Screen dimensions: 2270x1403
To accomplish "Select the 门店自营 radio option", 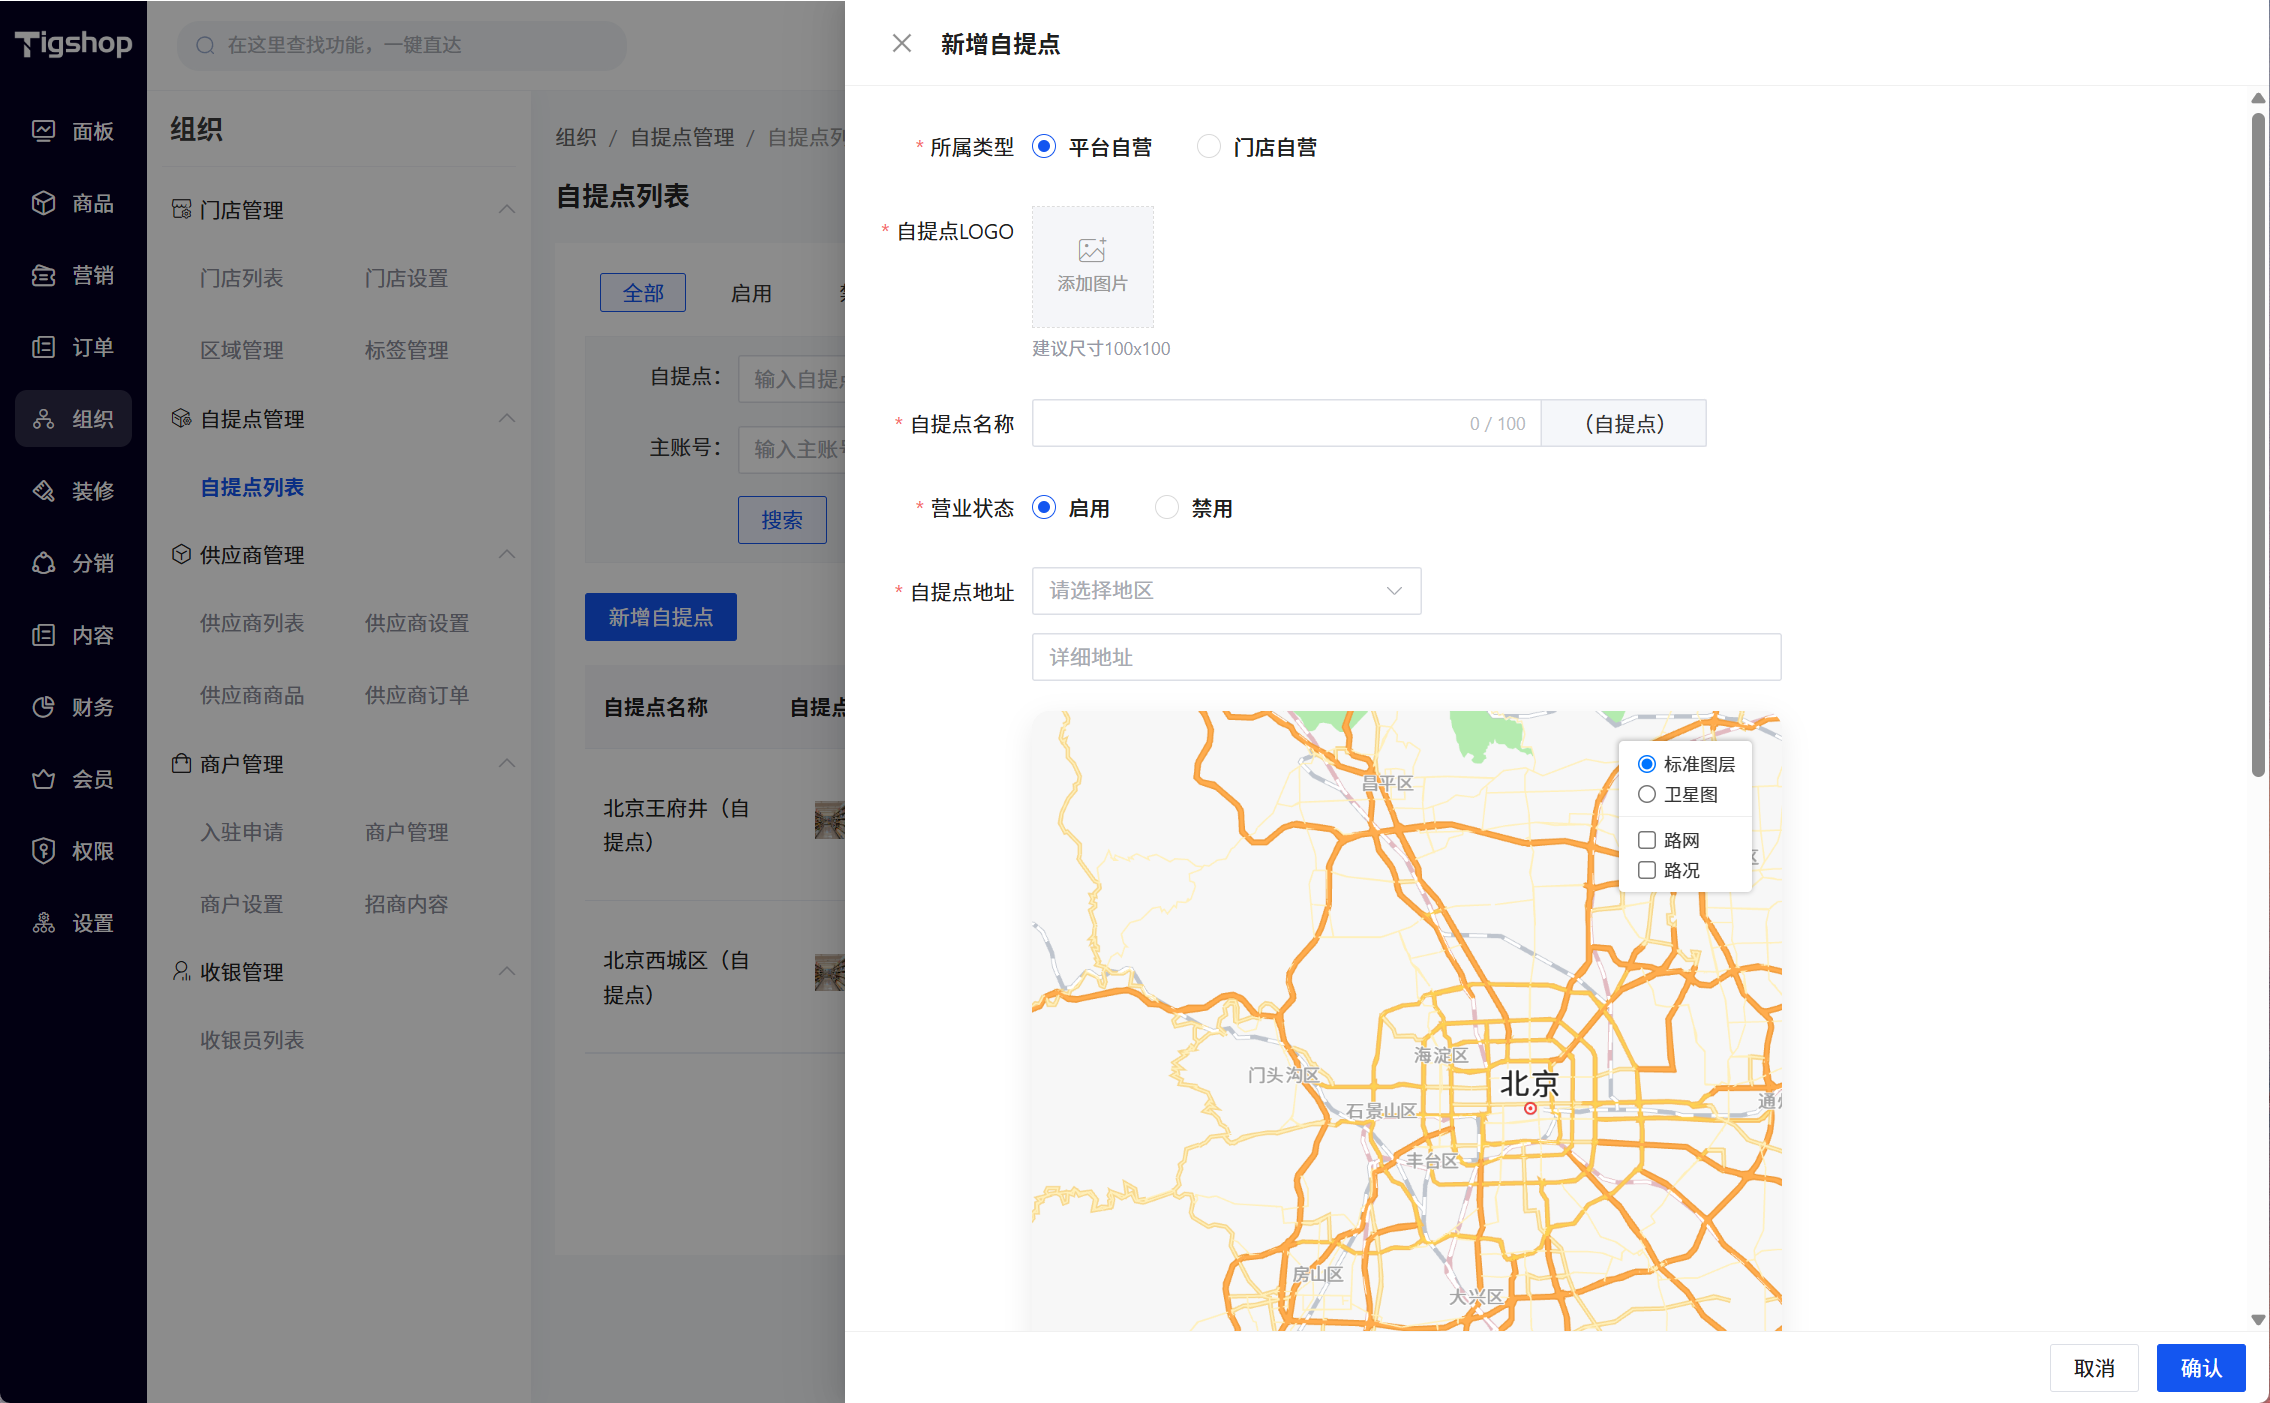I will [x=1209, y=147].
